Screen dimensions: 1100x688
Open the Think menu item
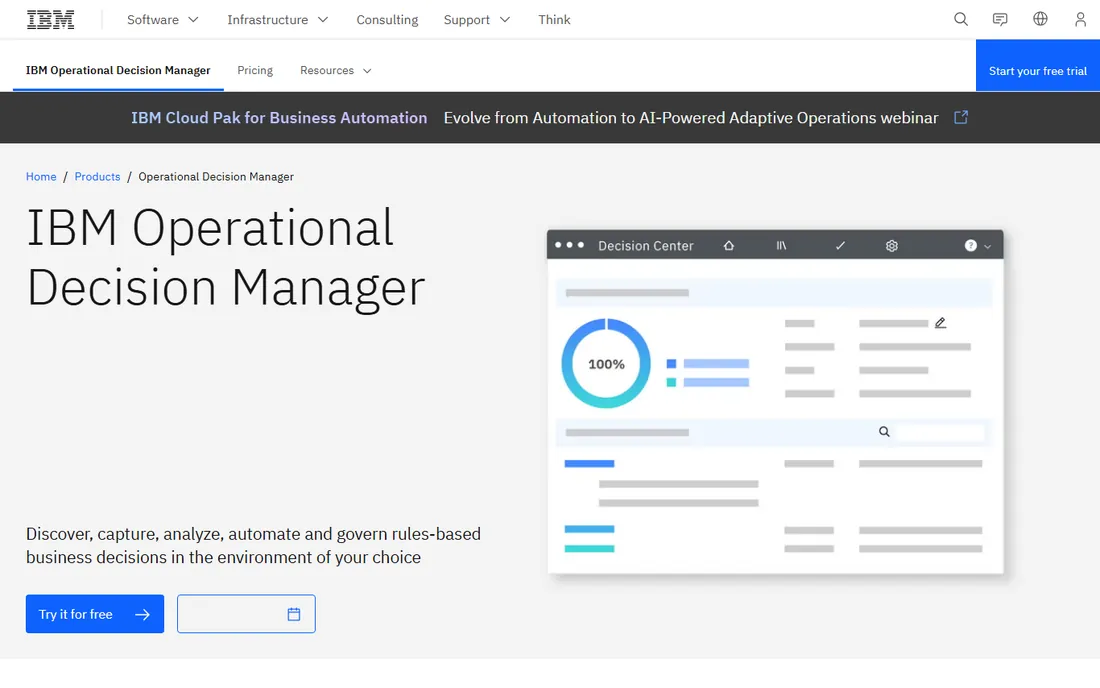click(554, 20)
